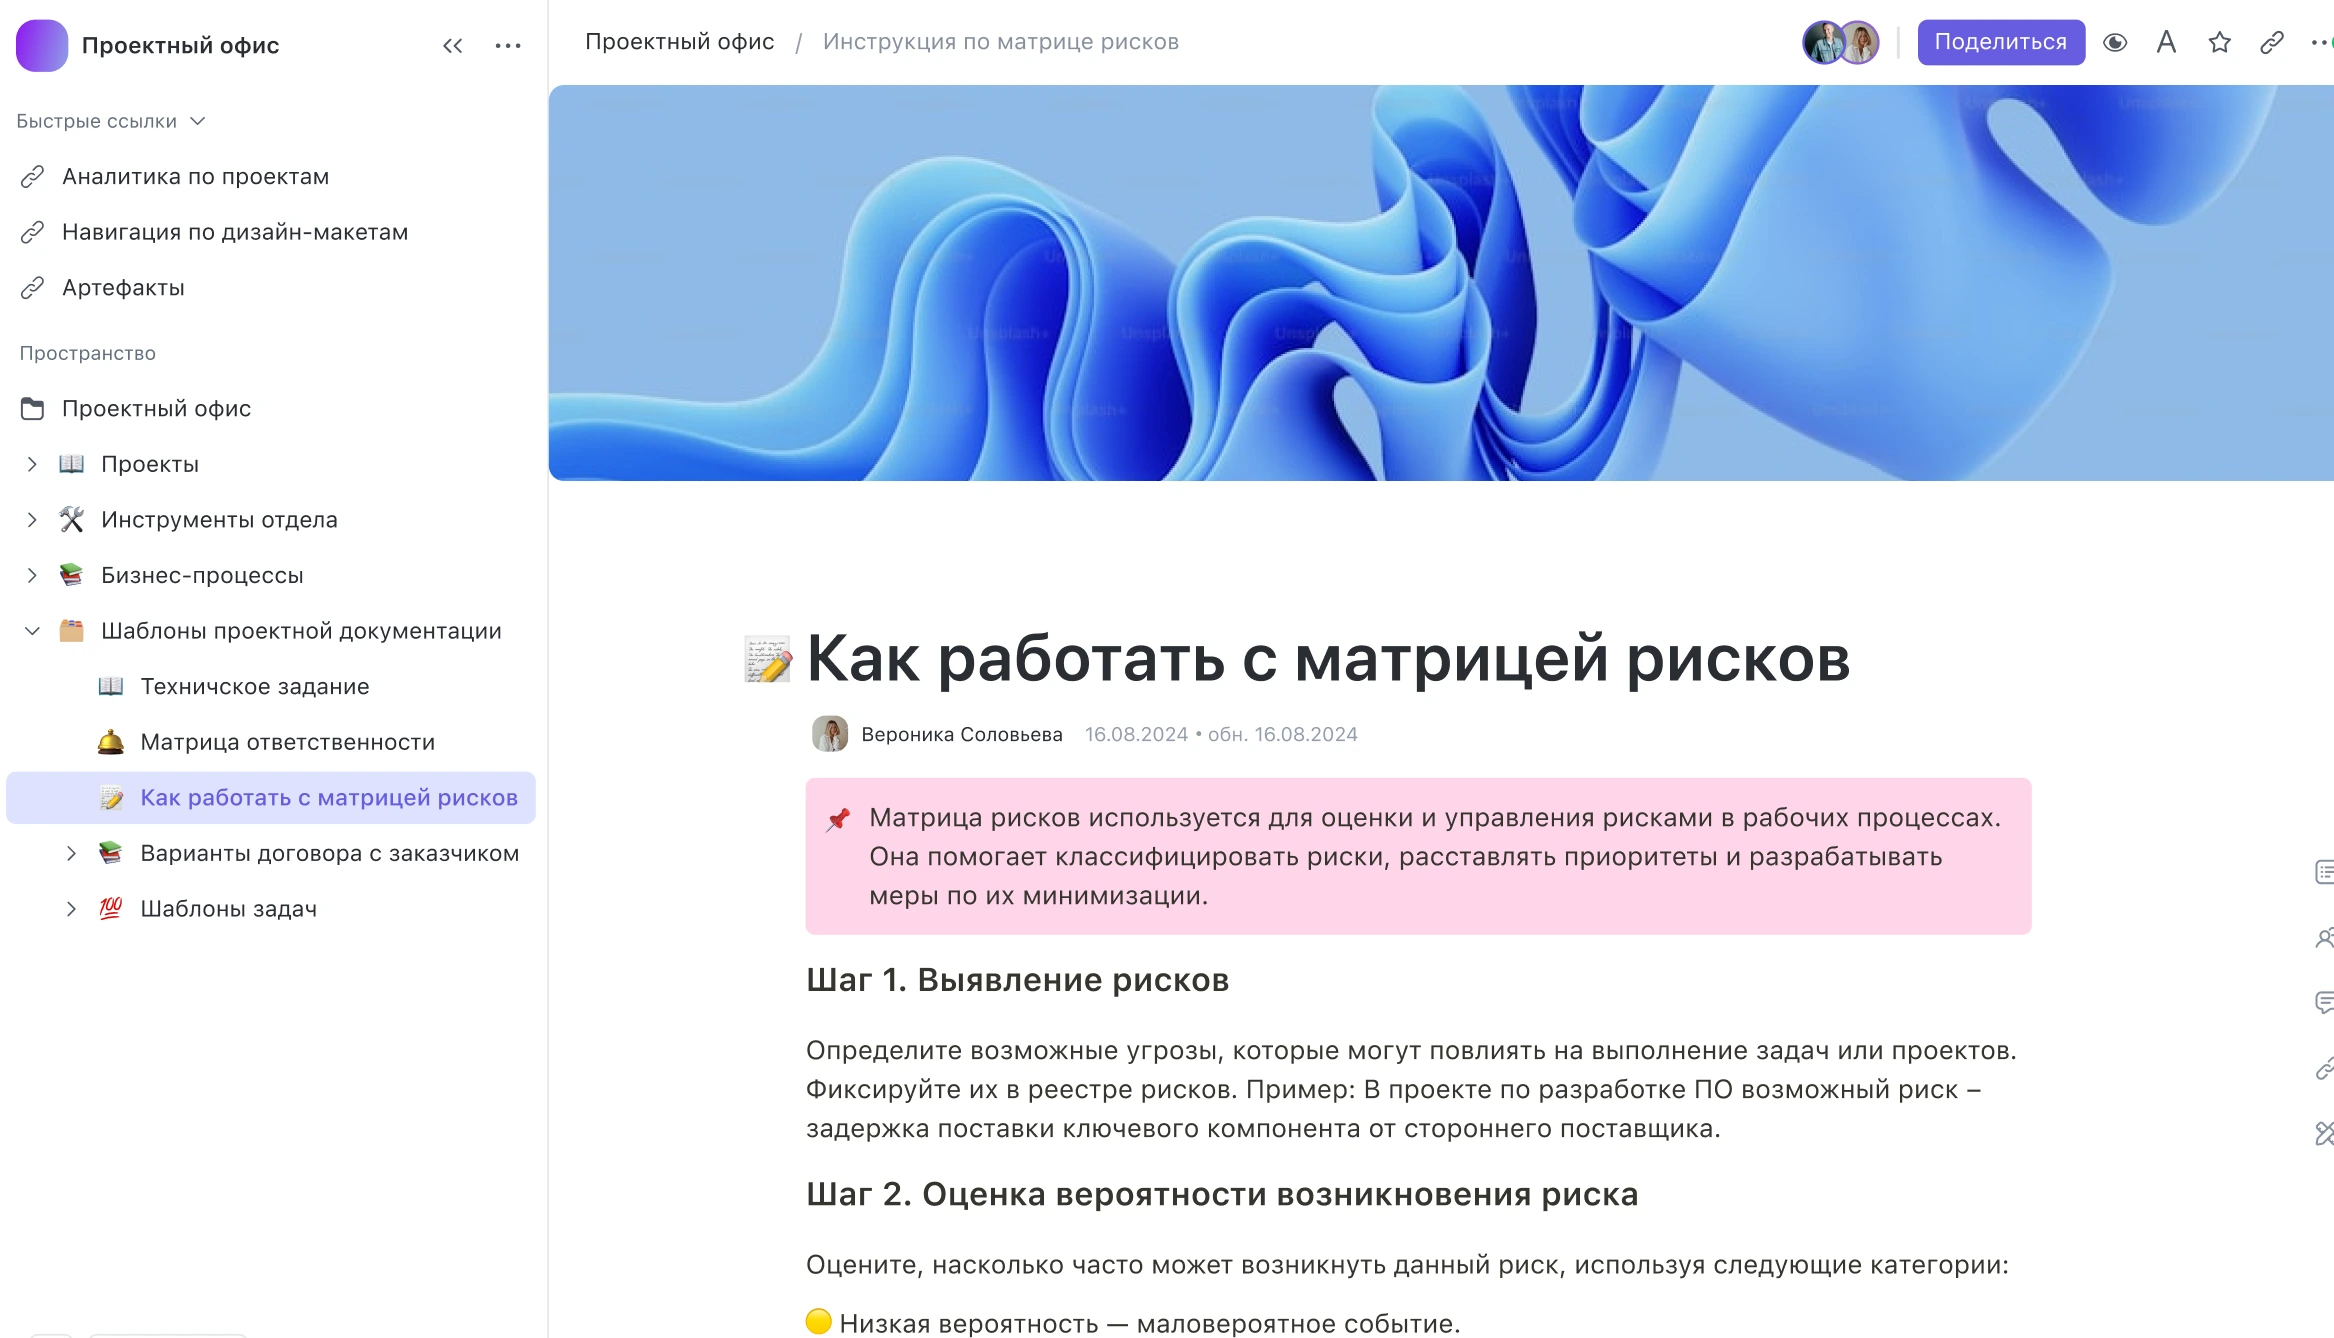This screenshot has width=2334, height=1338.
Task: Collapse the sidebar with double-chevron icon
Action: (x=452, y=45)
